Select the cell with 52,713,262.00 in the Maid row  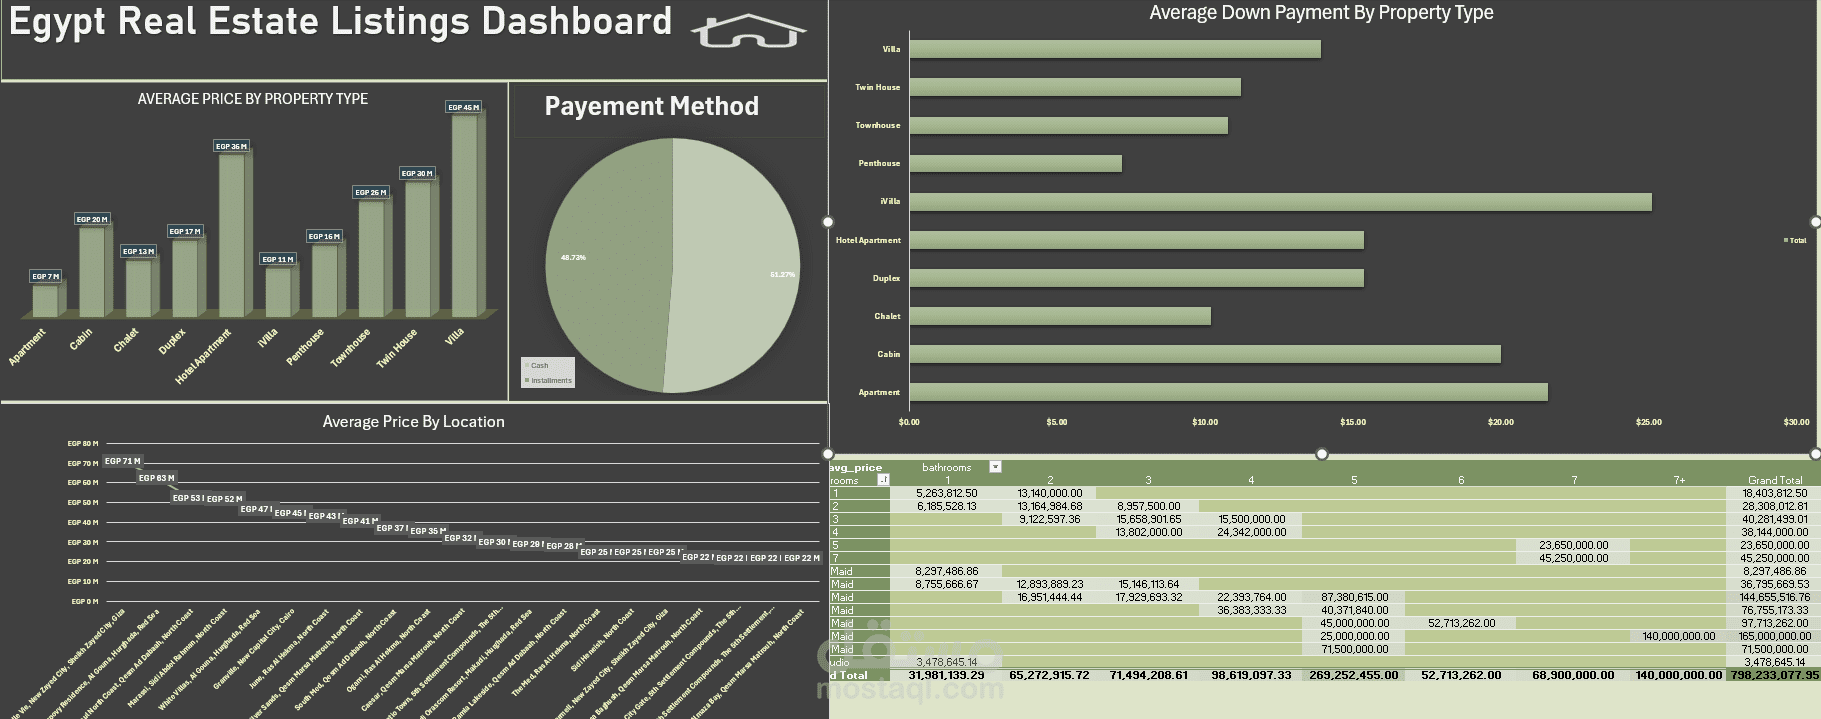click(x=1461, y=623)
